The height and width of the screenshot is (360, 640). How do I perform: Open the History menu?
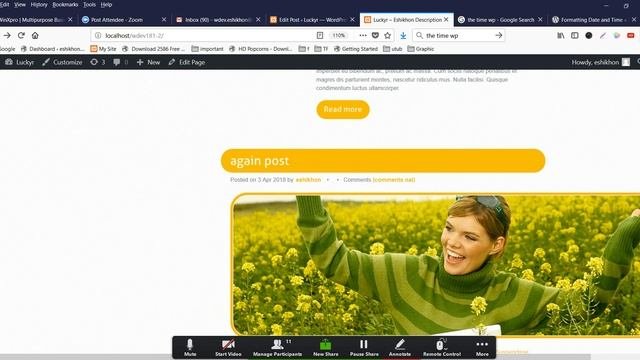pos(39,4)
